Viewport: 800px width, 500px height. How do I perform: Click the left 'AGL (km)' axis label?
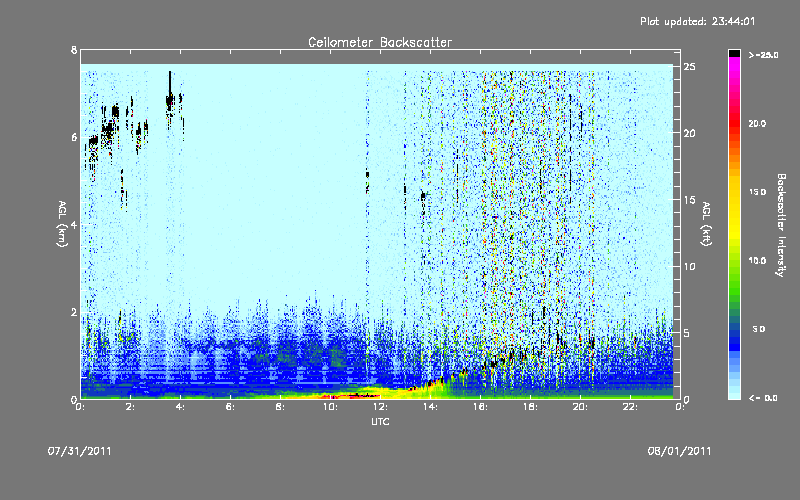[62, 224]
